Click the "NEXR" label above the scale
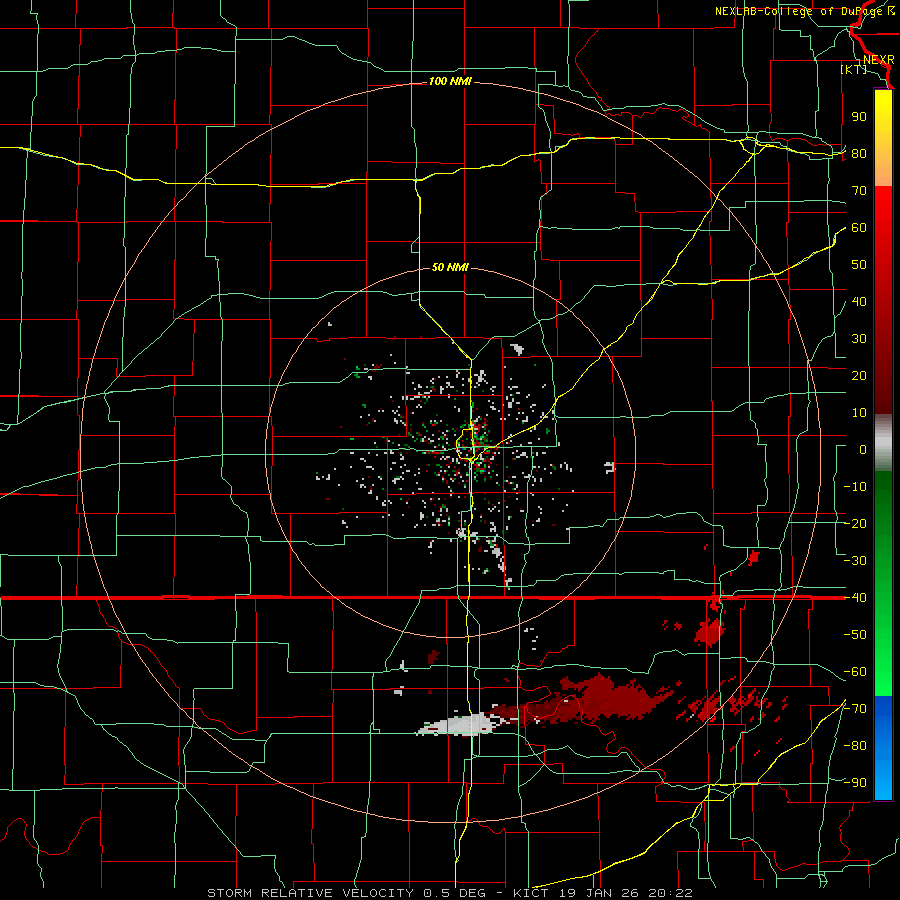900x900 pixels. click(x=879, y=60)
